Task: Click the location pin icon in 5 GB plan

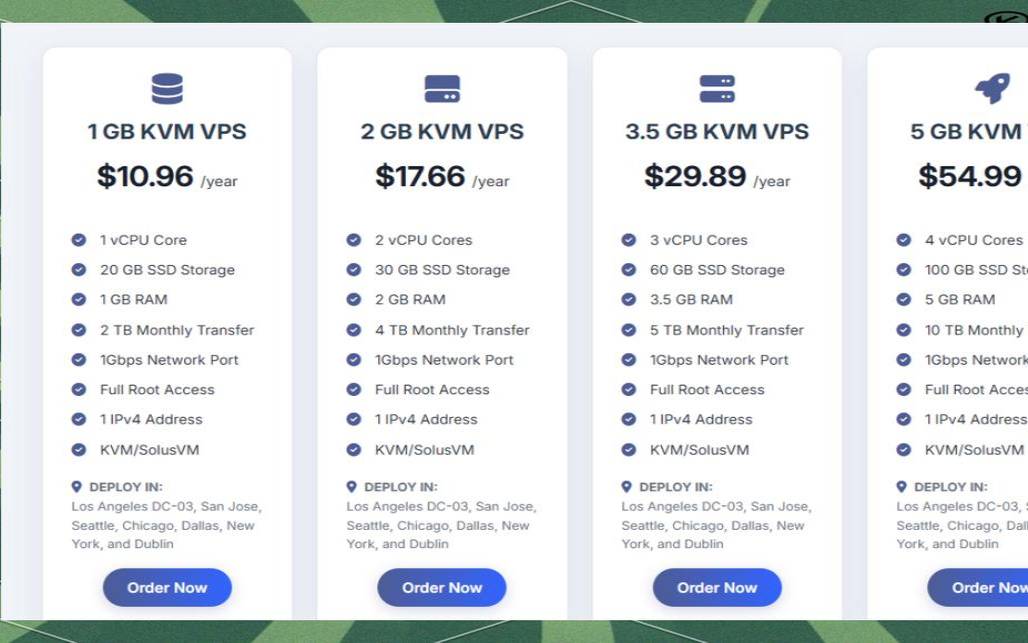Action: (x=901, y=486)
